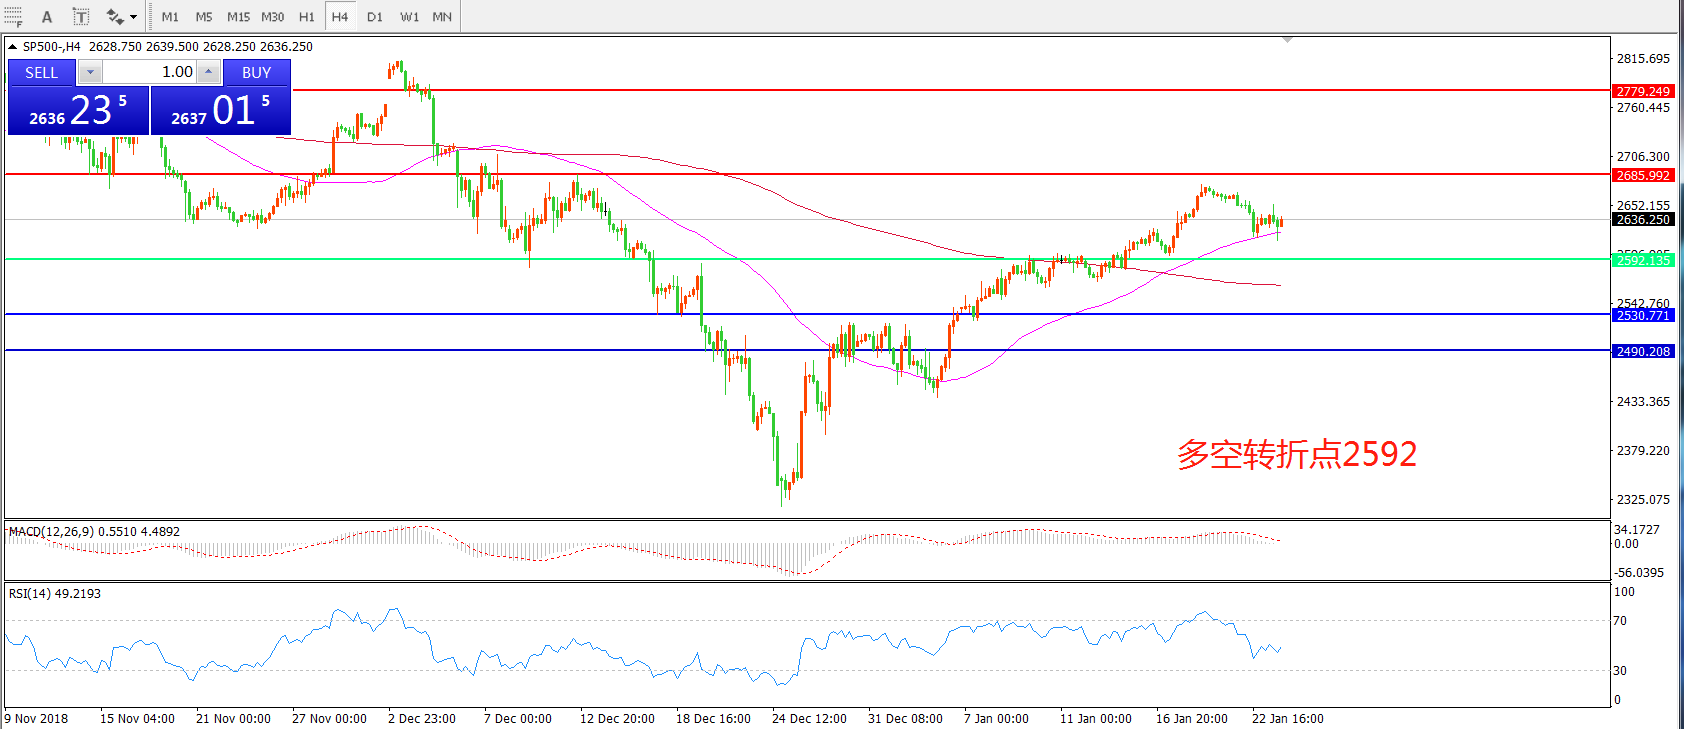Click the 1.00 lot volume field
This screenshot has width=1684, height=729.
pos(150,72)
